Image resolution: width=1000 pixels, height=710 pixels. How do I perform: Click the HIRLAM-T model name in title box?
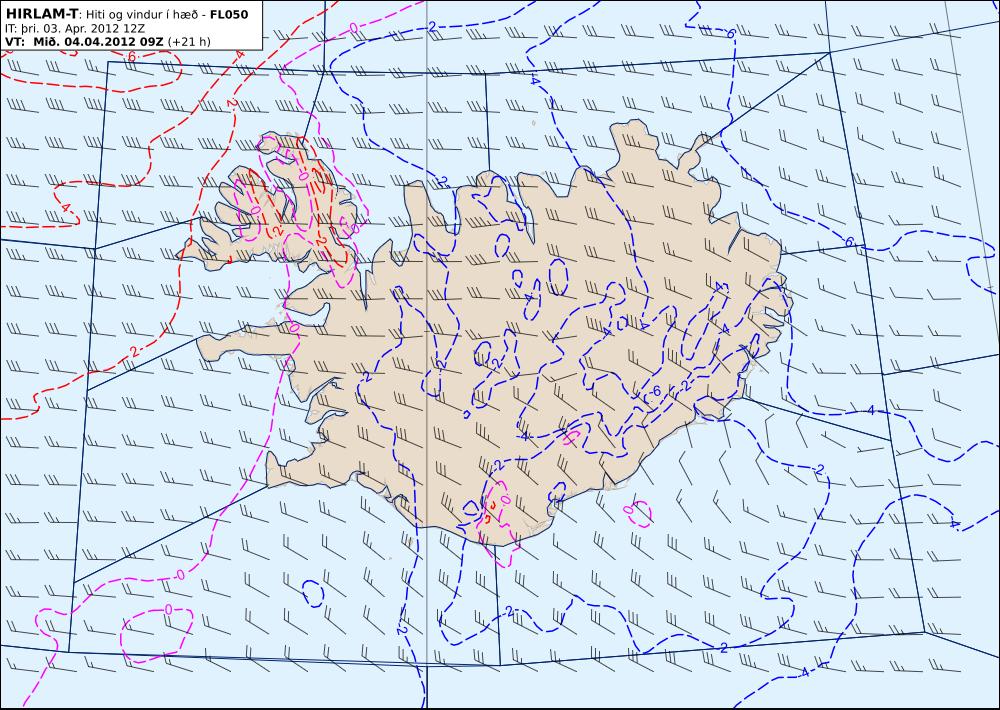pyautogui.click(x=41, y=14)
